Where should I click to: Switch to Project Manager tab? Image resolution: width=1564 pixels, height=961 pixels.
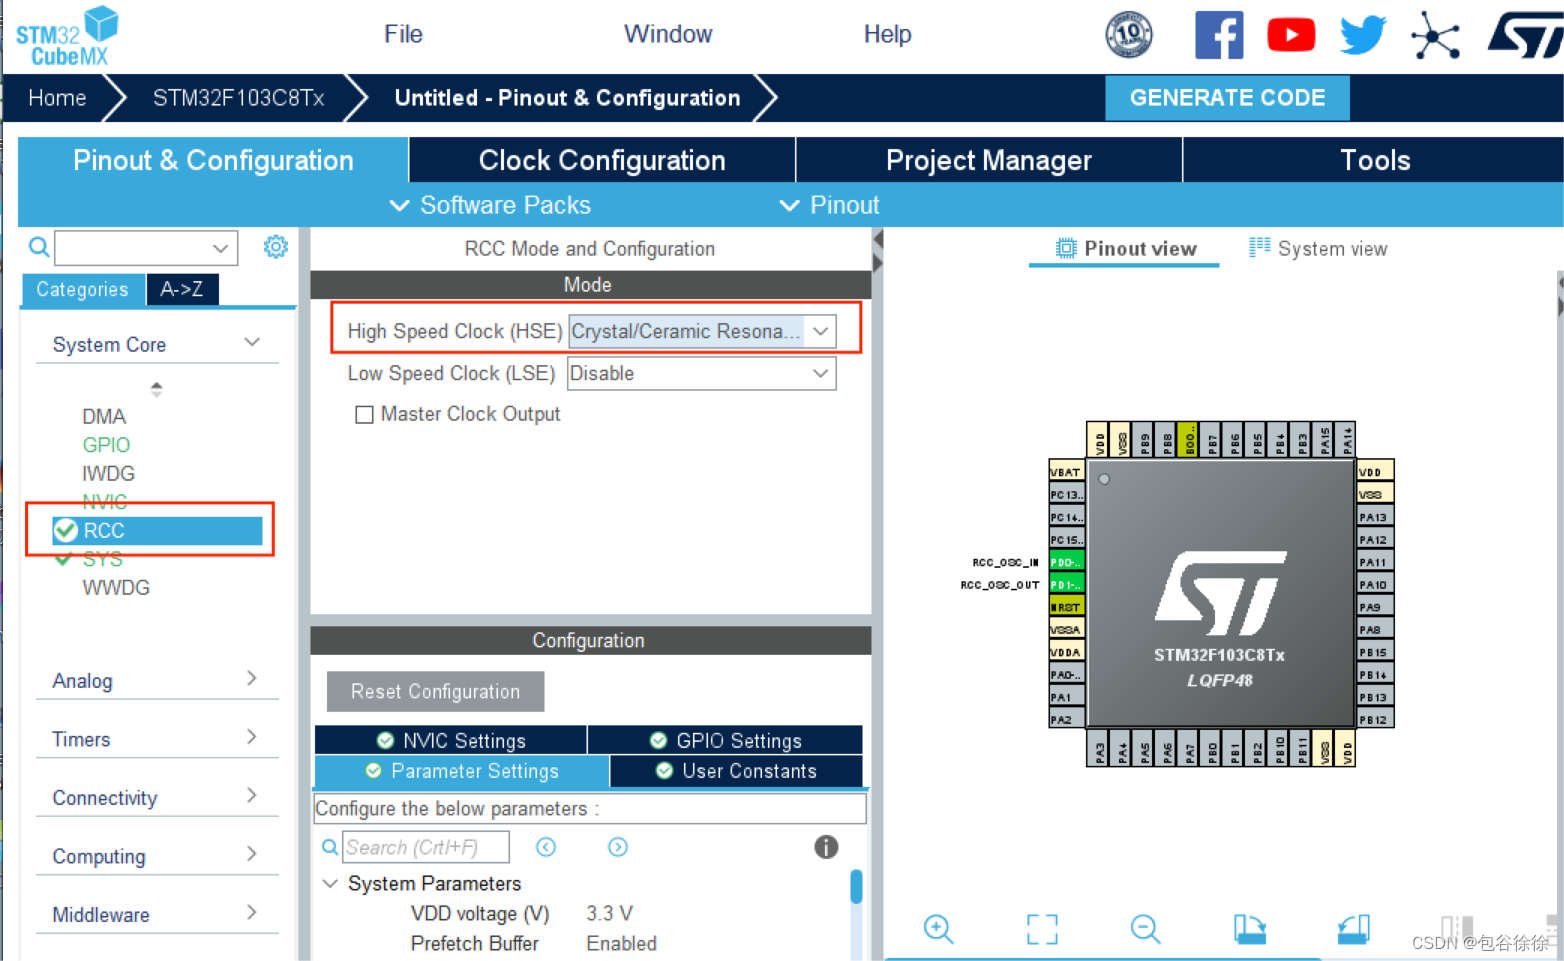pos(989,160)
